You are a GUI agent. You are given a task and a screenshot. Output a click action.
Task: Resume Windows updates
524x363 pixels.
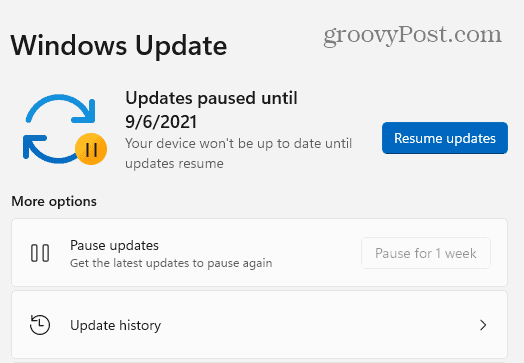tap(445, 138)
